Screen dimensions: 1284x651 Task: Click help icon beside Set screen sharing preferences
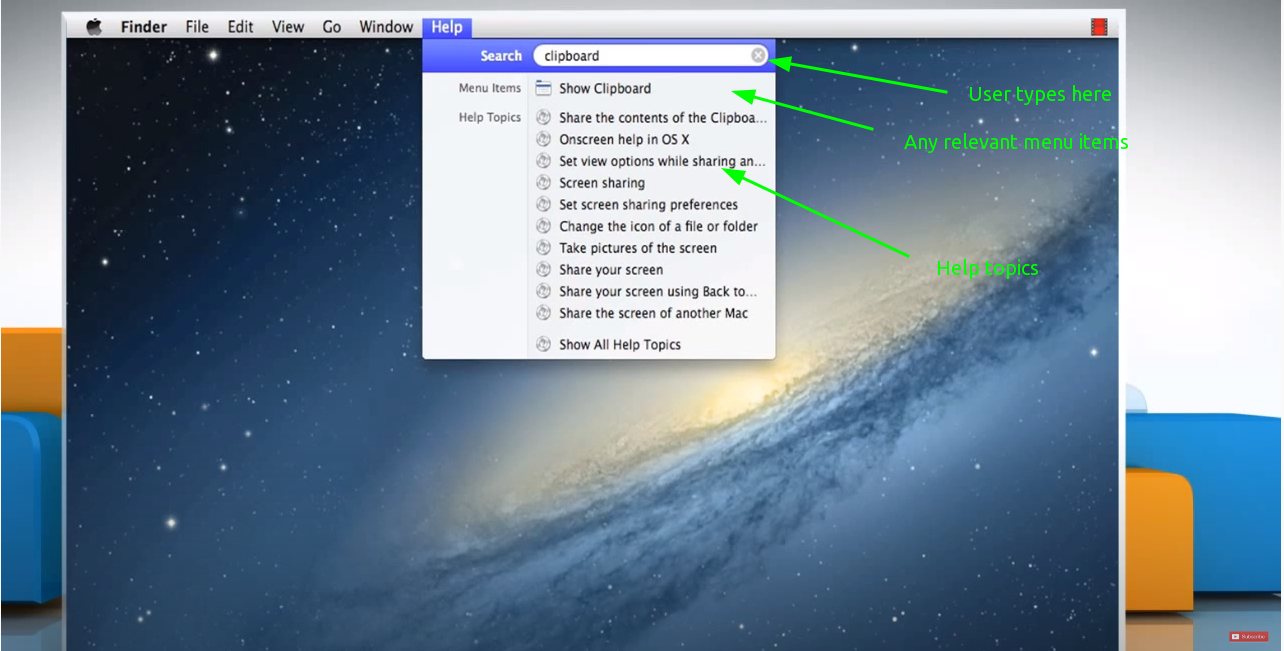(x=544, y=204)
